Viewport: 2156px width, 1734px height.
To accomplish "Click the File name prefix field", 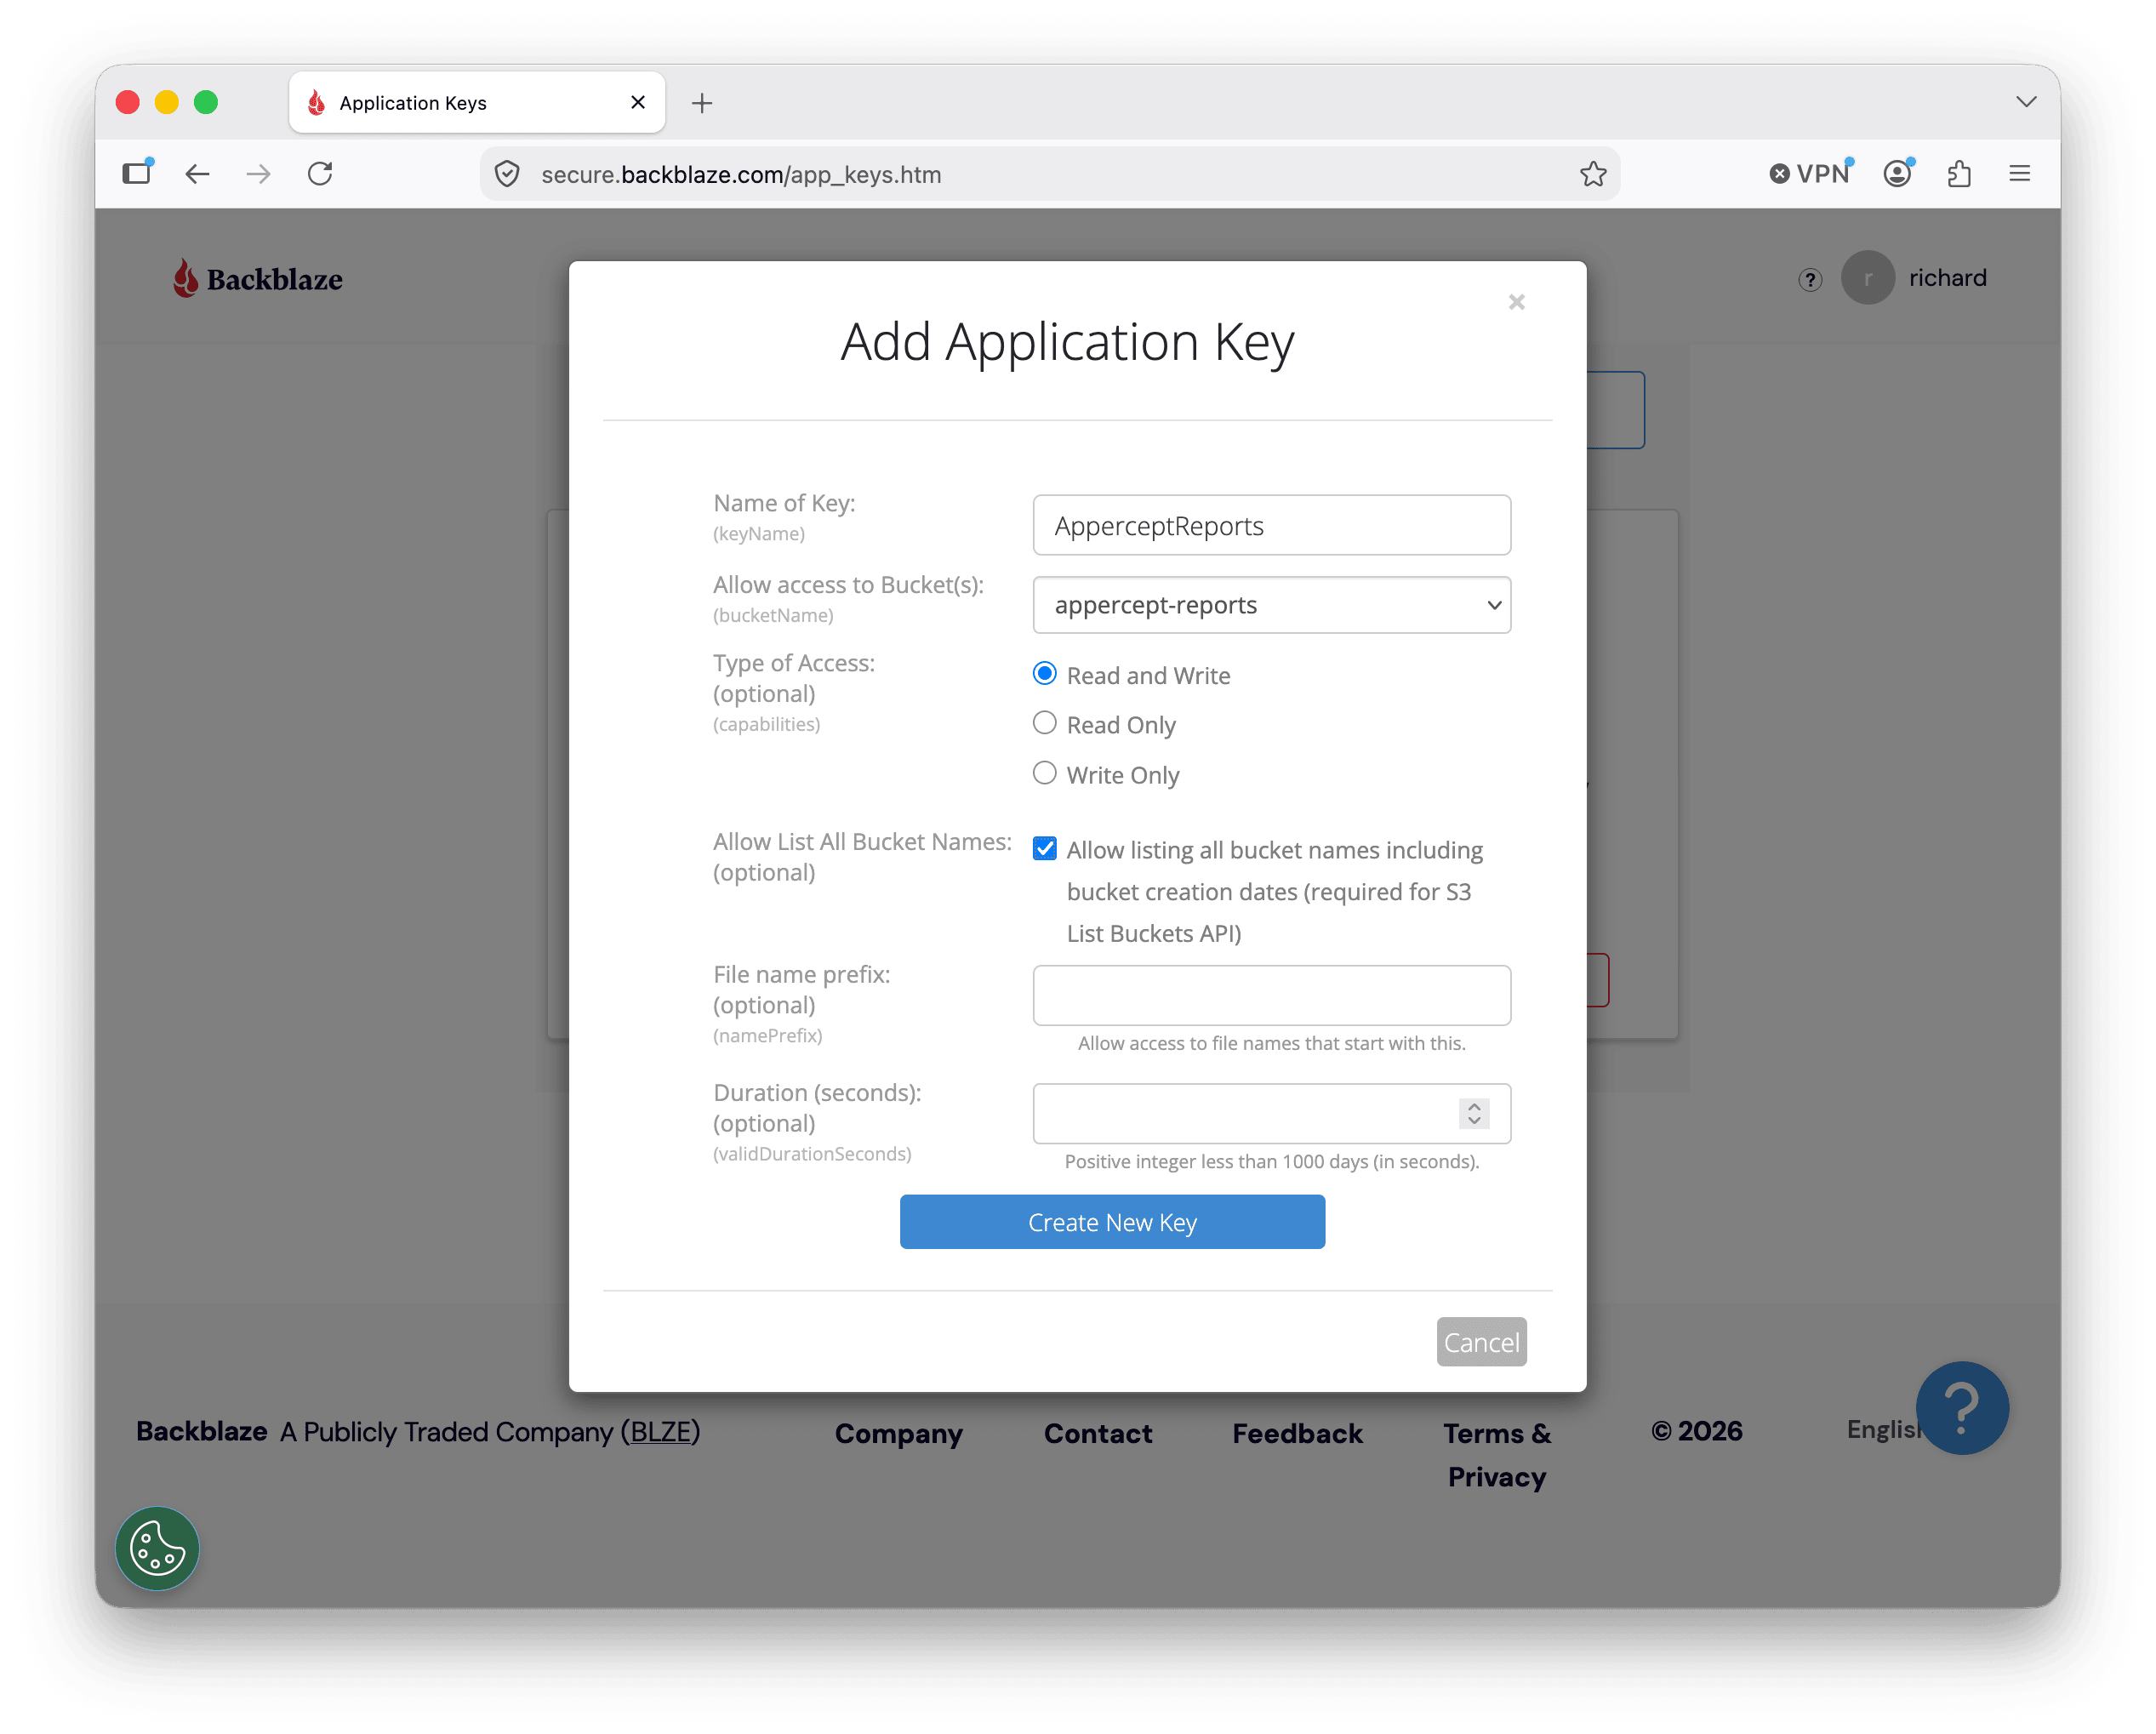I will 1271,995.
